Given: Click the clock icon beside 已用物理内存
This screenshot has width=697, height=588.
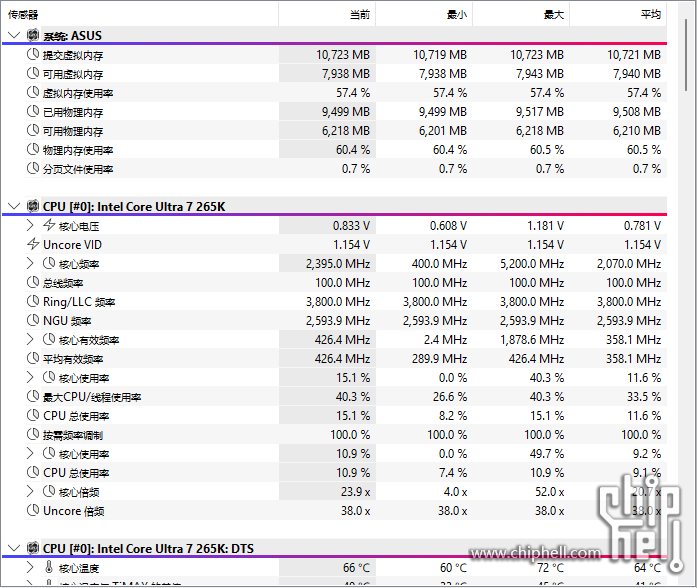Looking at the screenshot, I should (33, 111).
